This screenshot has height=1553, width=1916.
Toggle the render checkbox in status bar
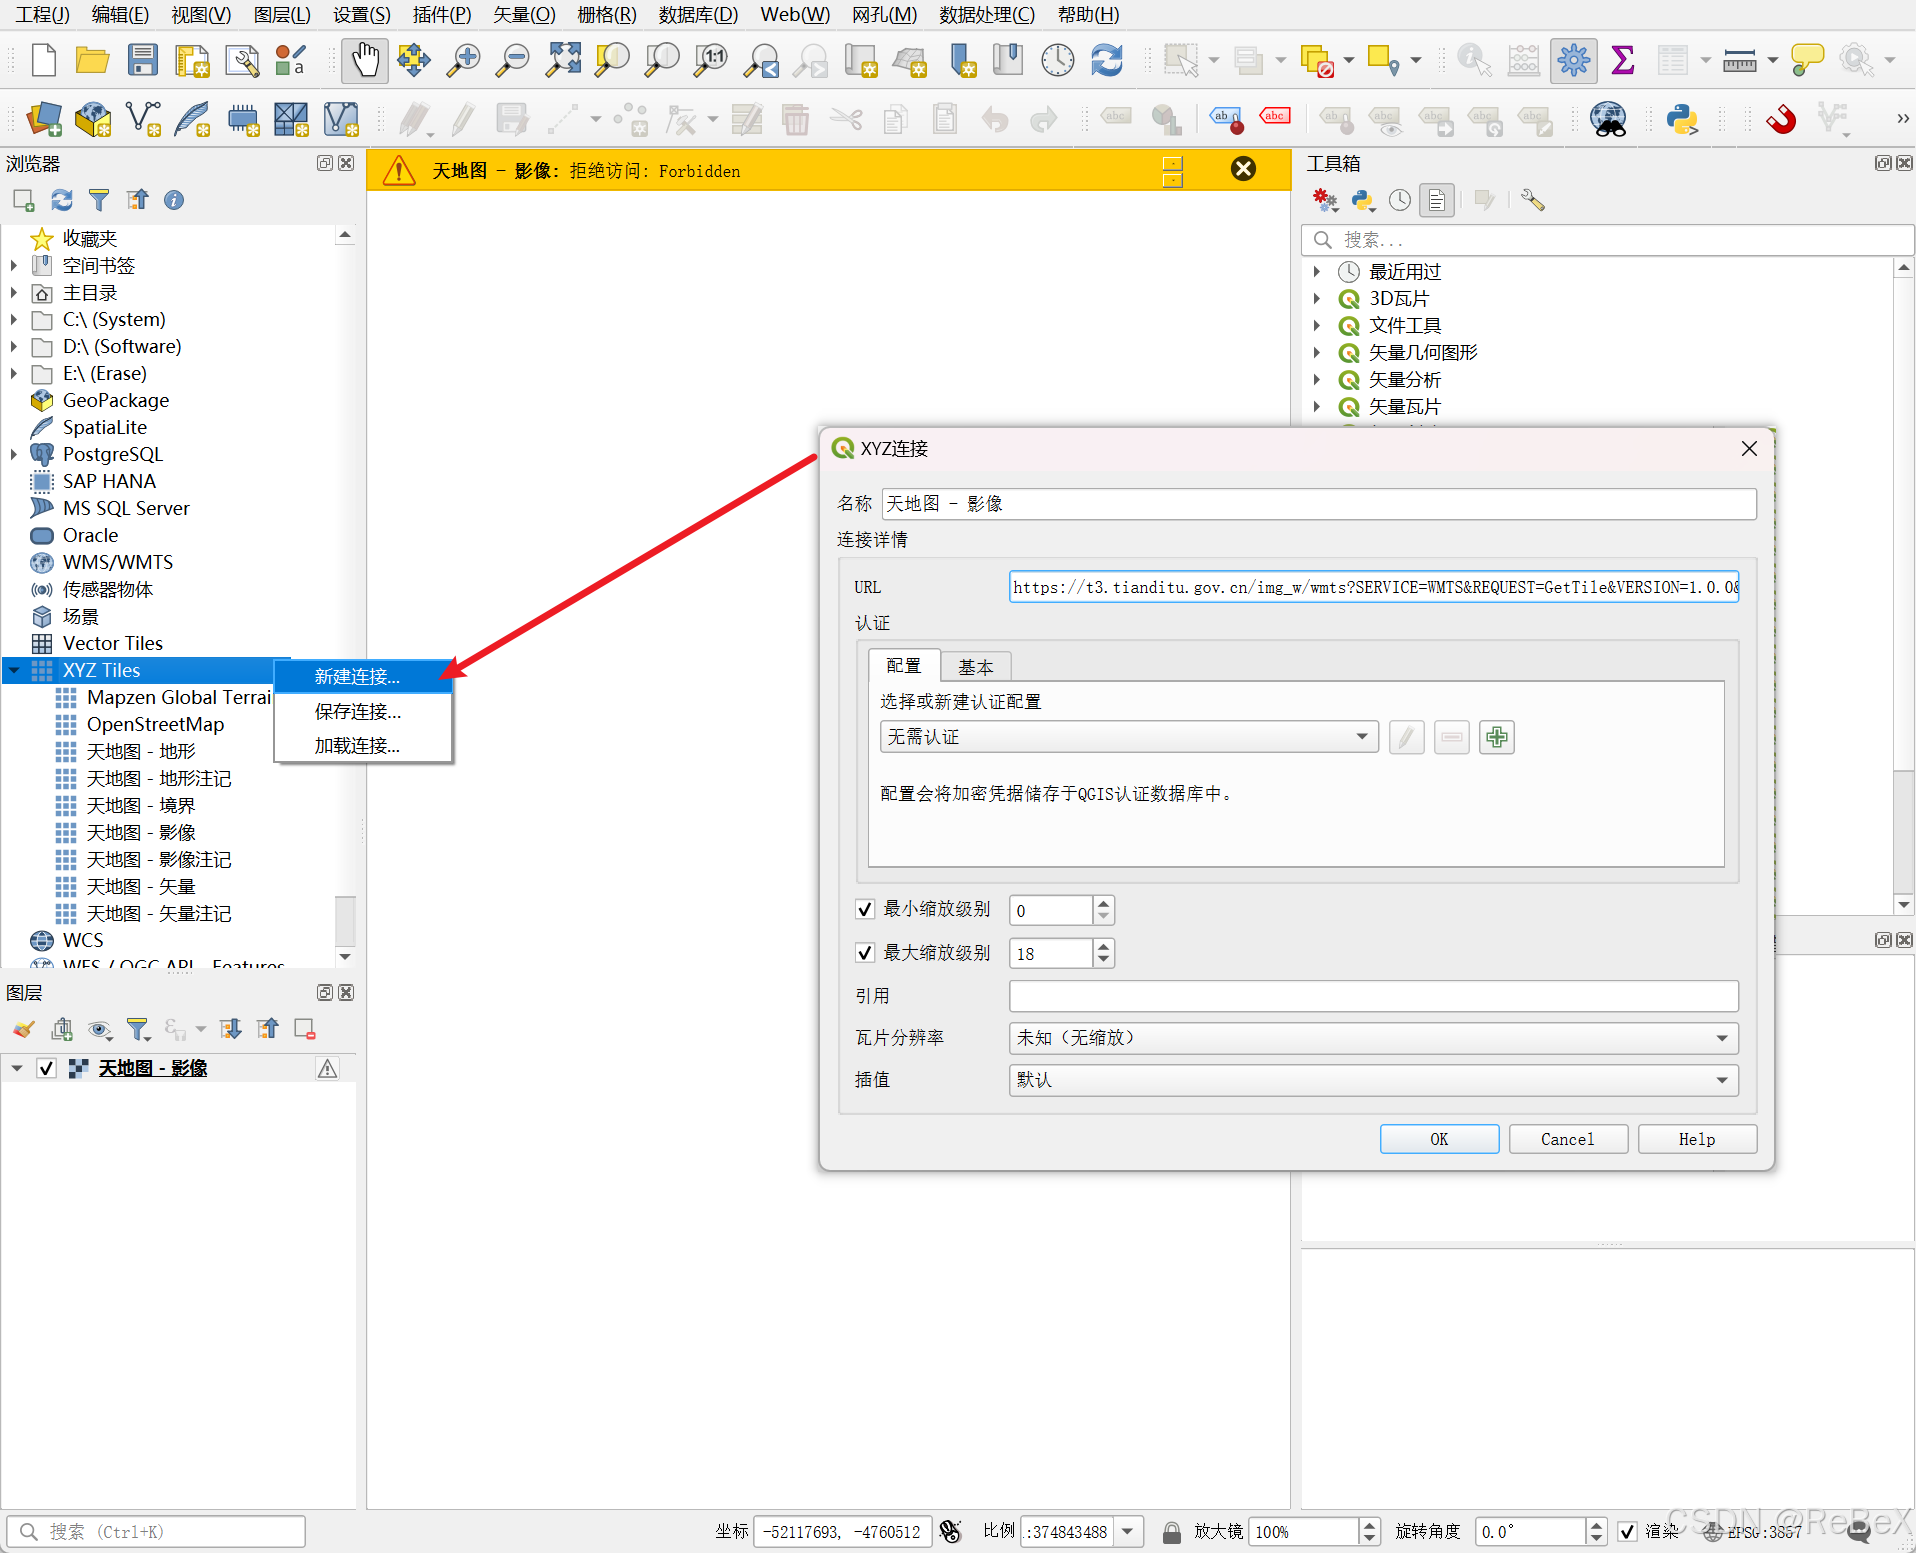click(x=1627, y=1531)
